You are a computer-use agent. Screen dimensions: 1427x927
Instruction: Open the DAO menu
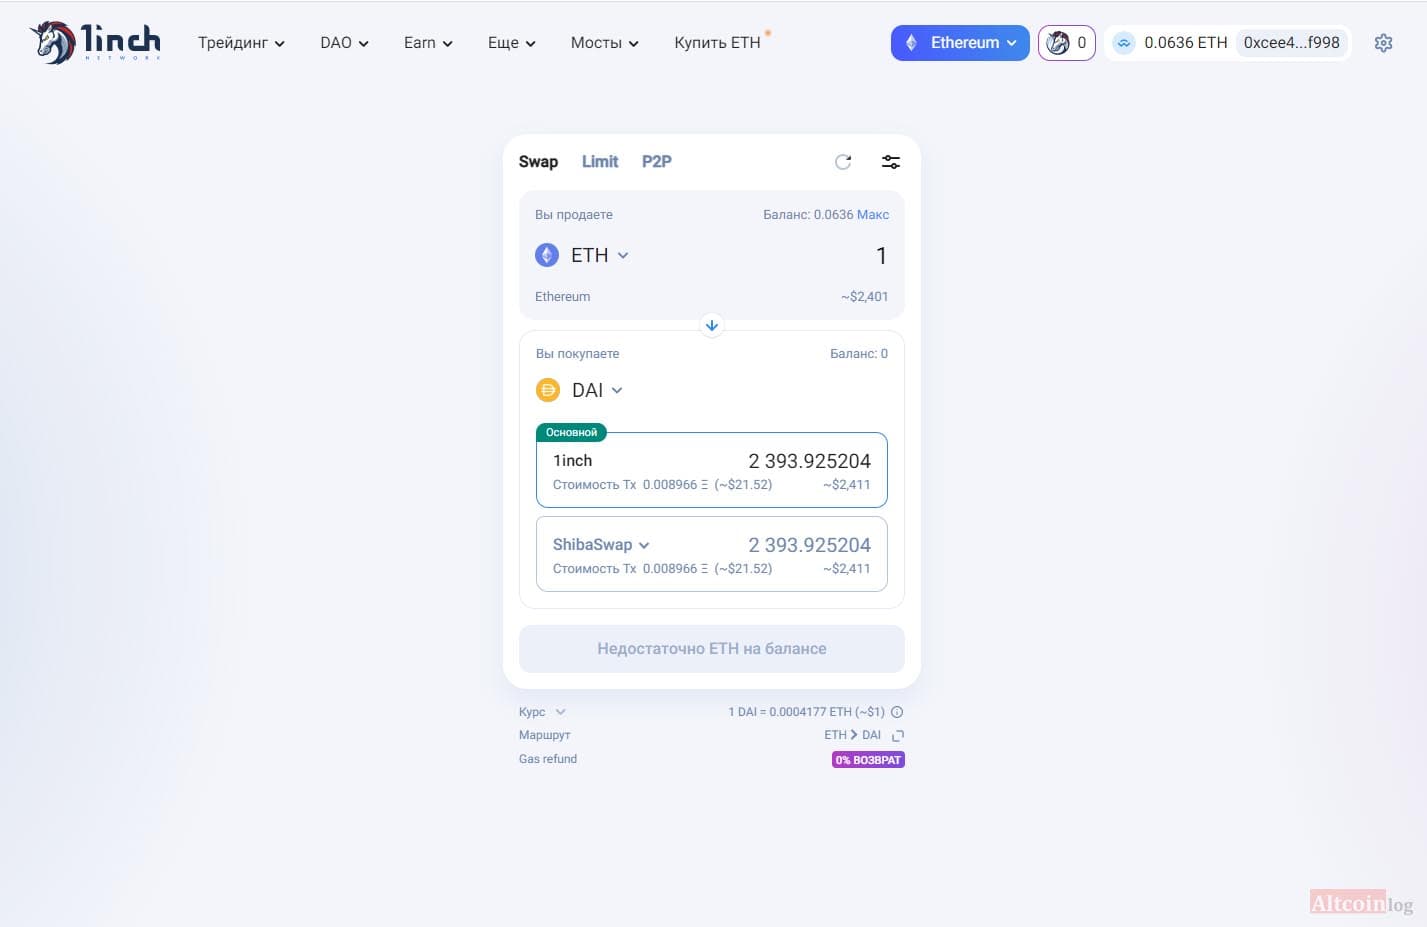(x=344, y=43)
